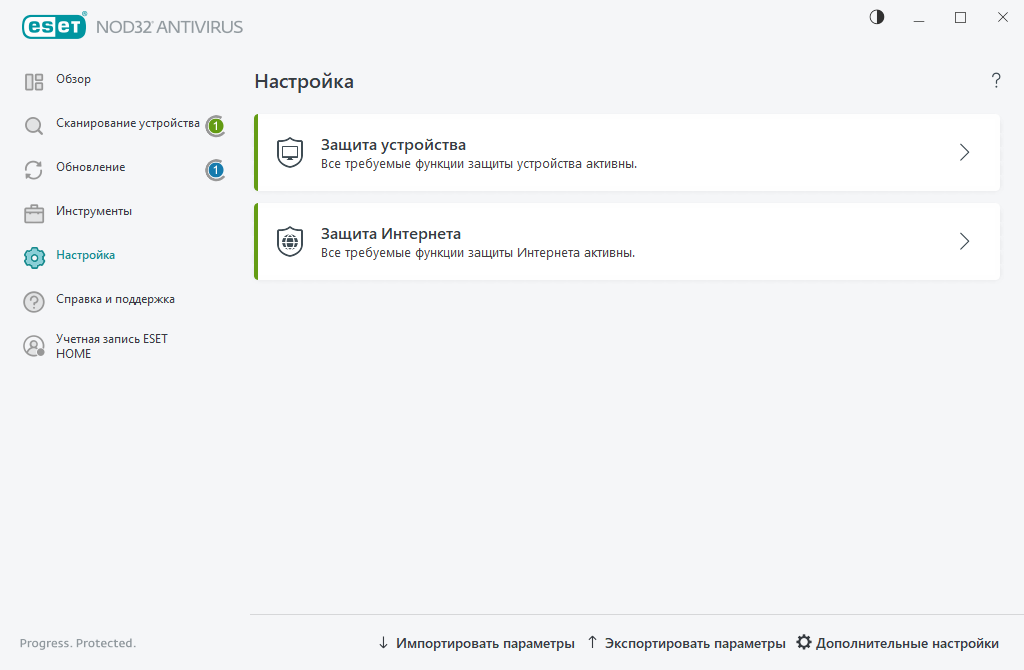Open Дополнительные настройки

pyautogui.click(x=907, y=643)
